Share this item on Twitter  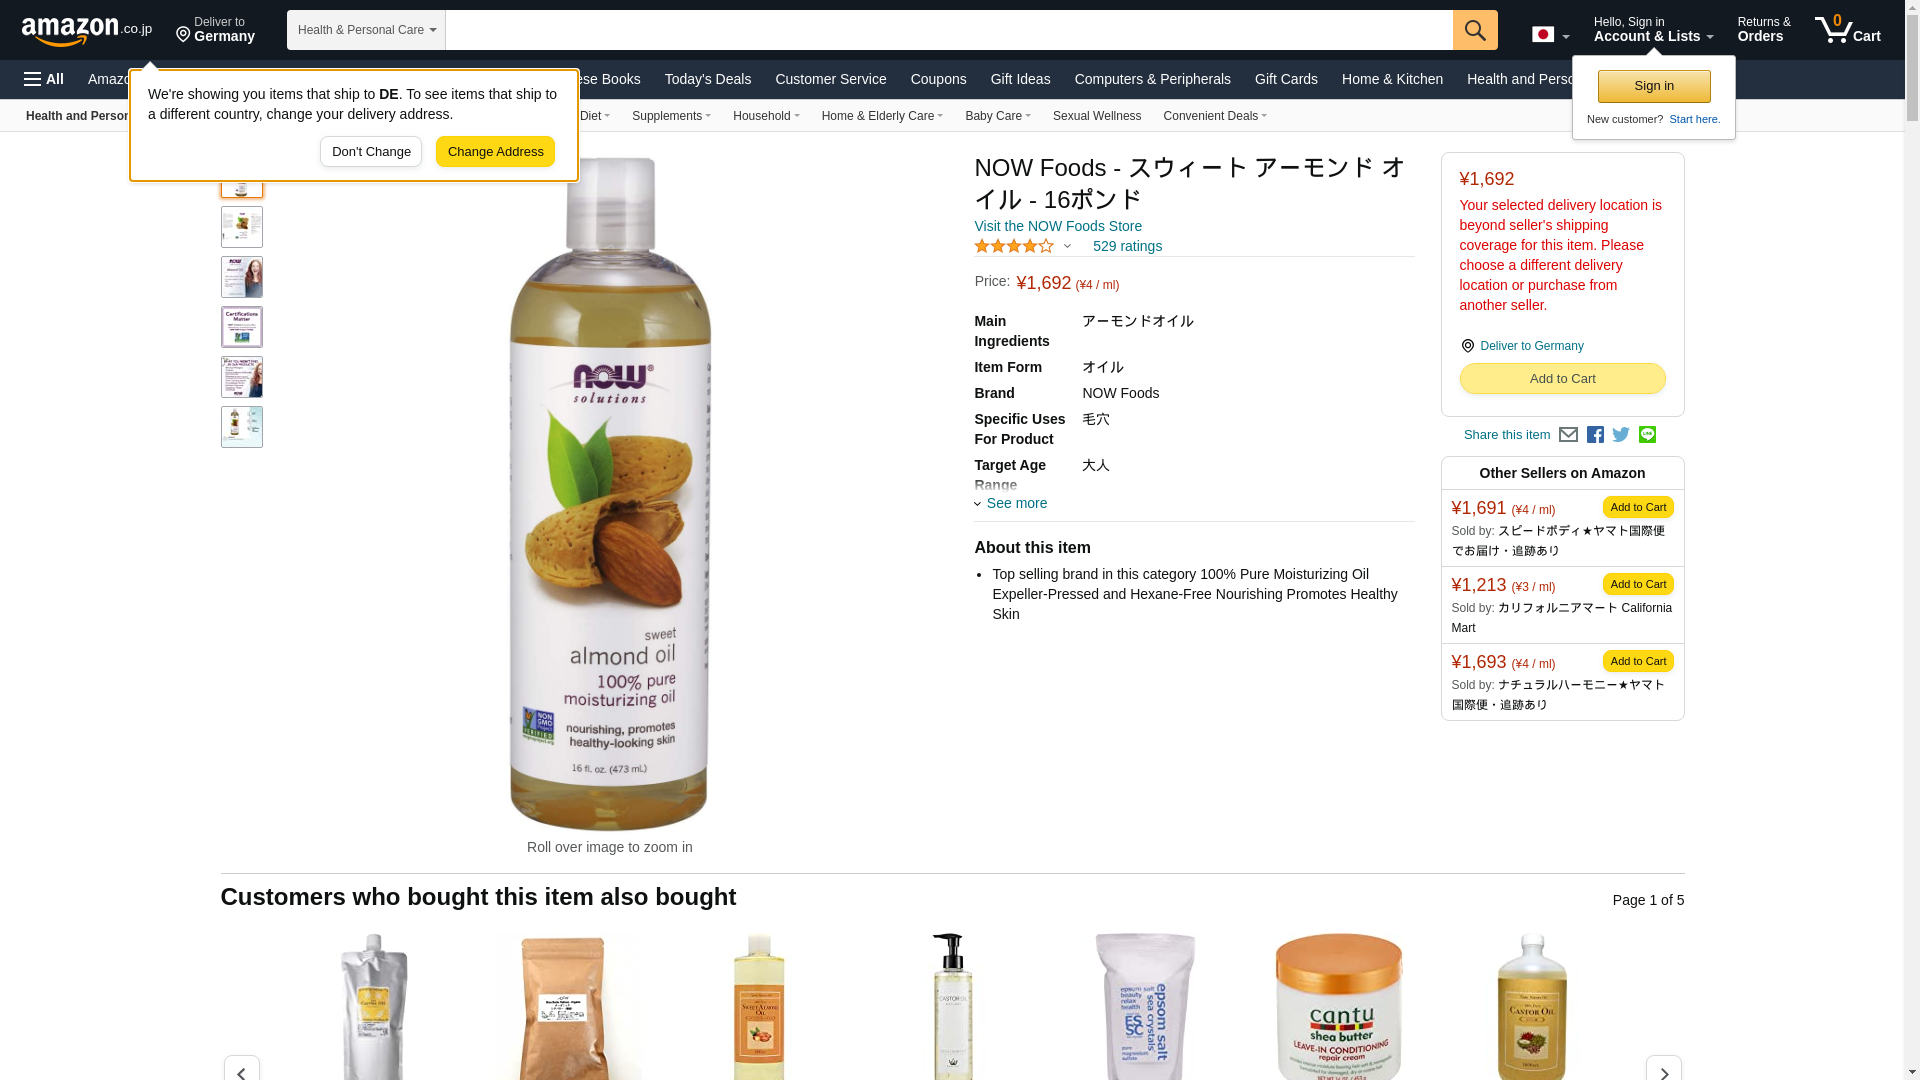tap(1621, 435)
